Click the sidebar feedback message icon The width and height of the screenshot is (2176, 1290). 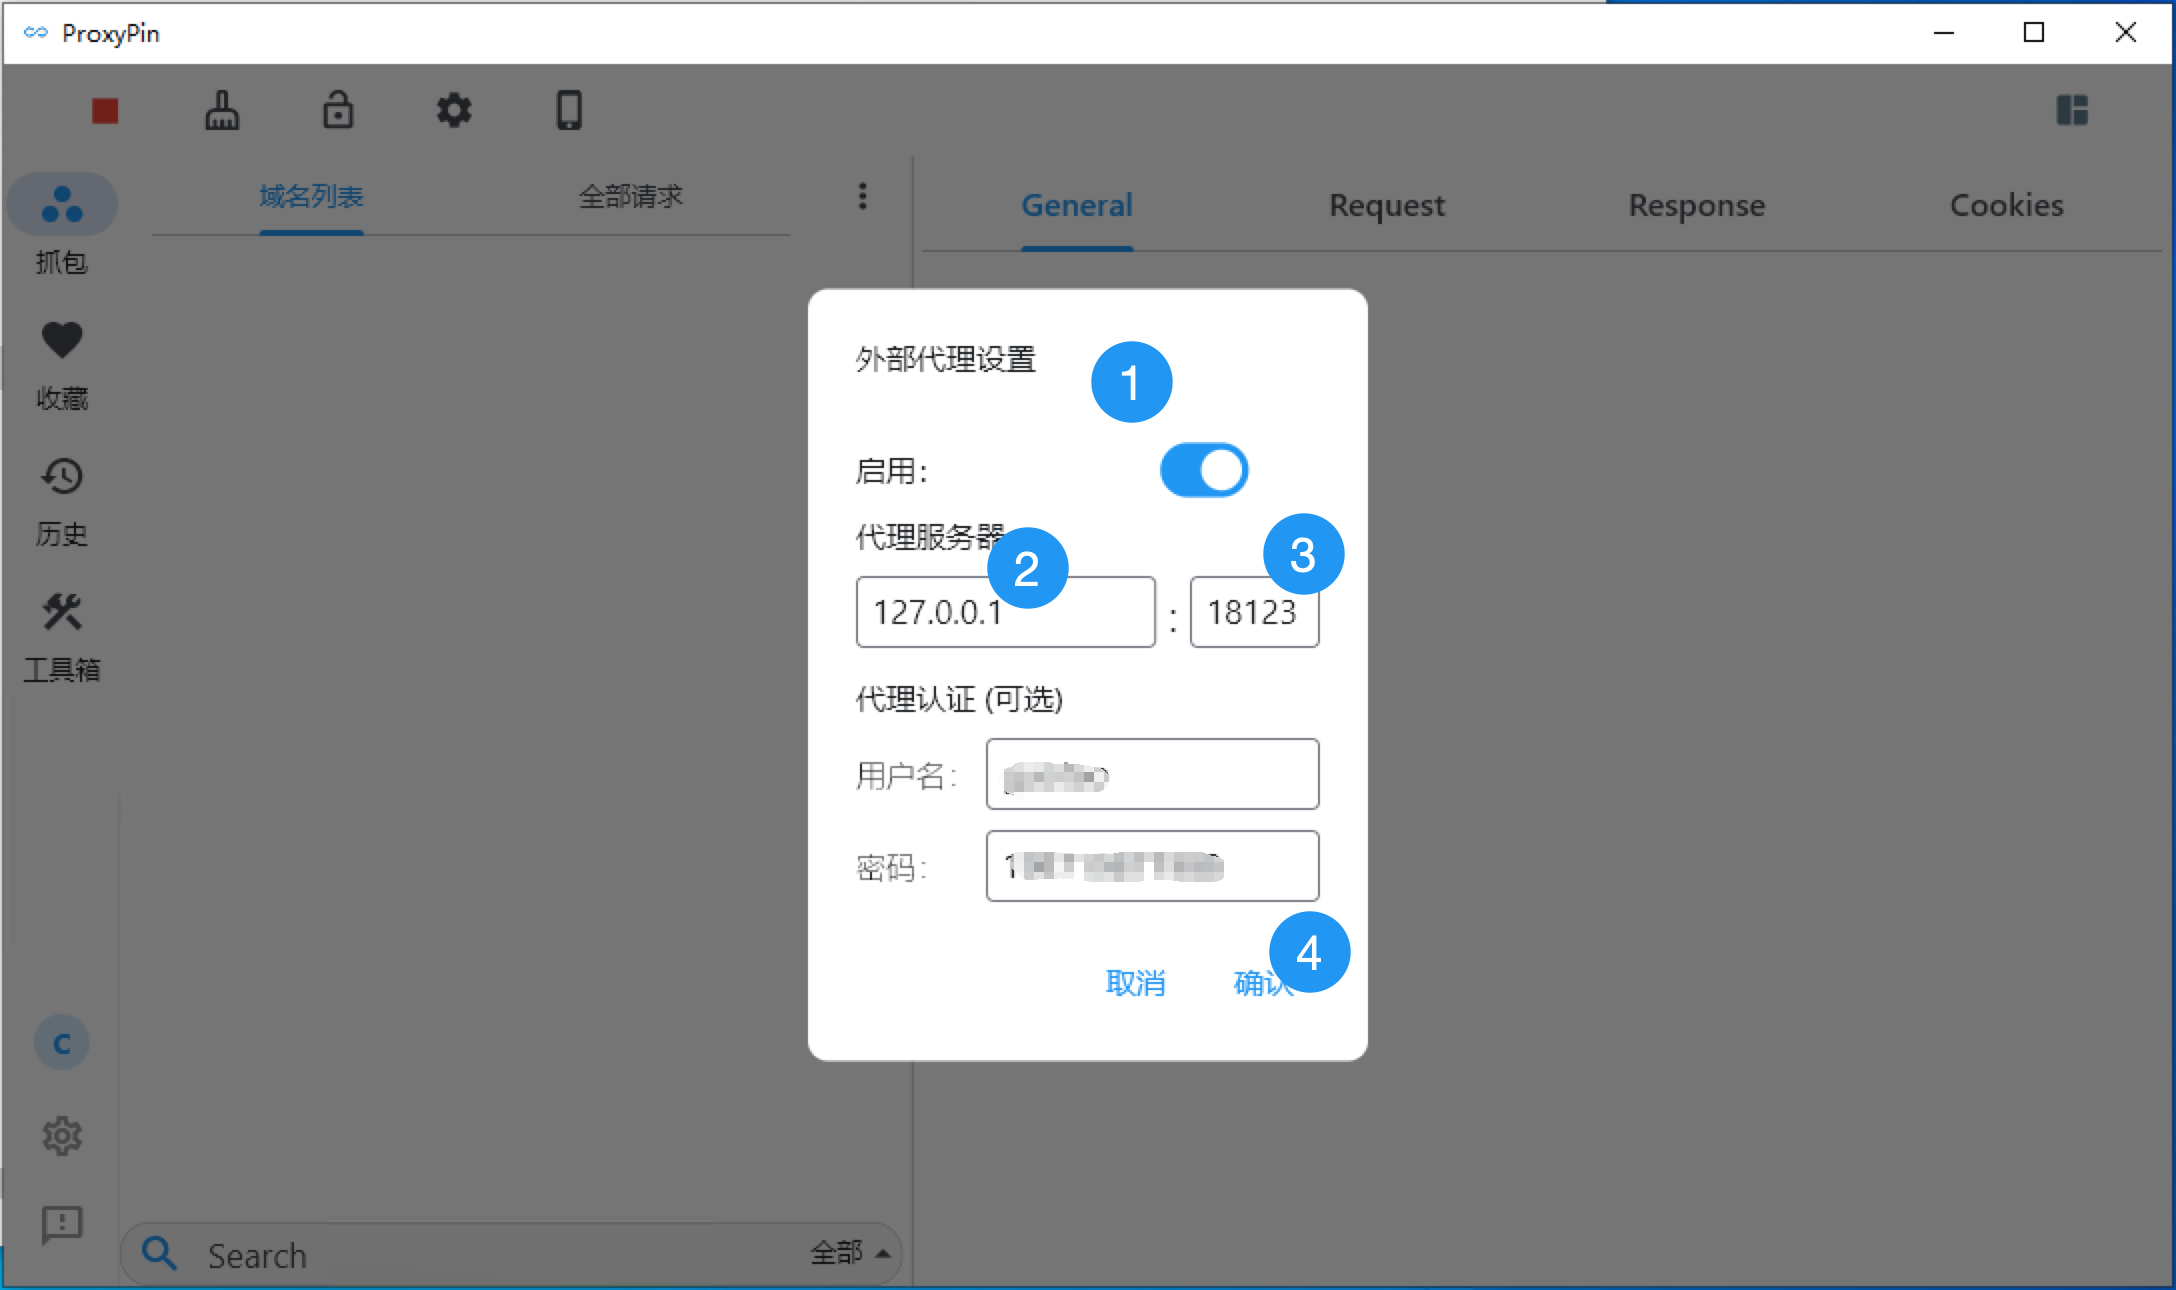(62, 1223)
